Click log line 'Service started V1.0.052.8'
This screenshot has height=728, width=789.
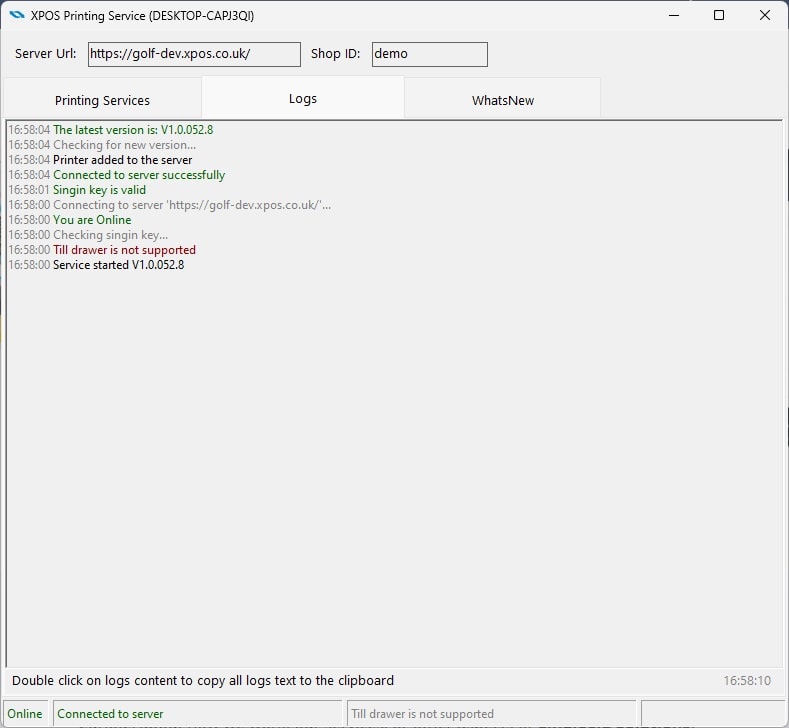tap(96, 265)
